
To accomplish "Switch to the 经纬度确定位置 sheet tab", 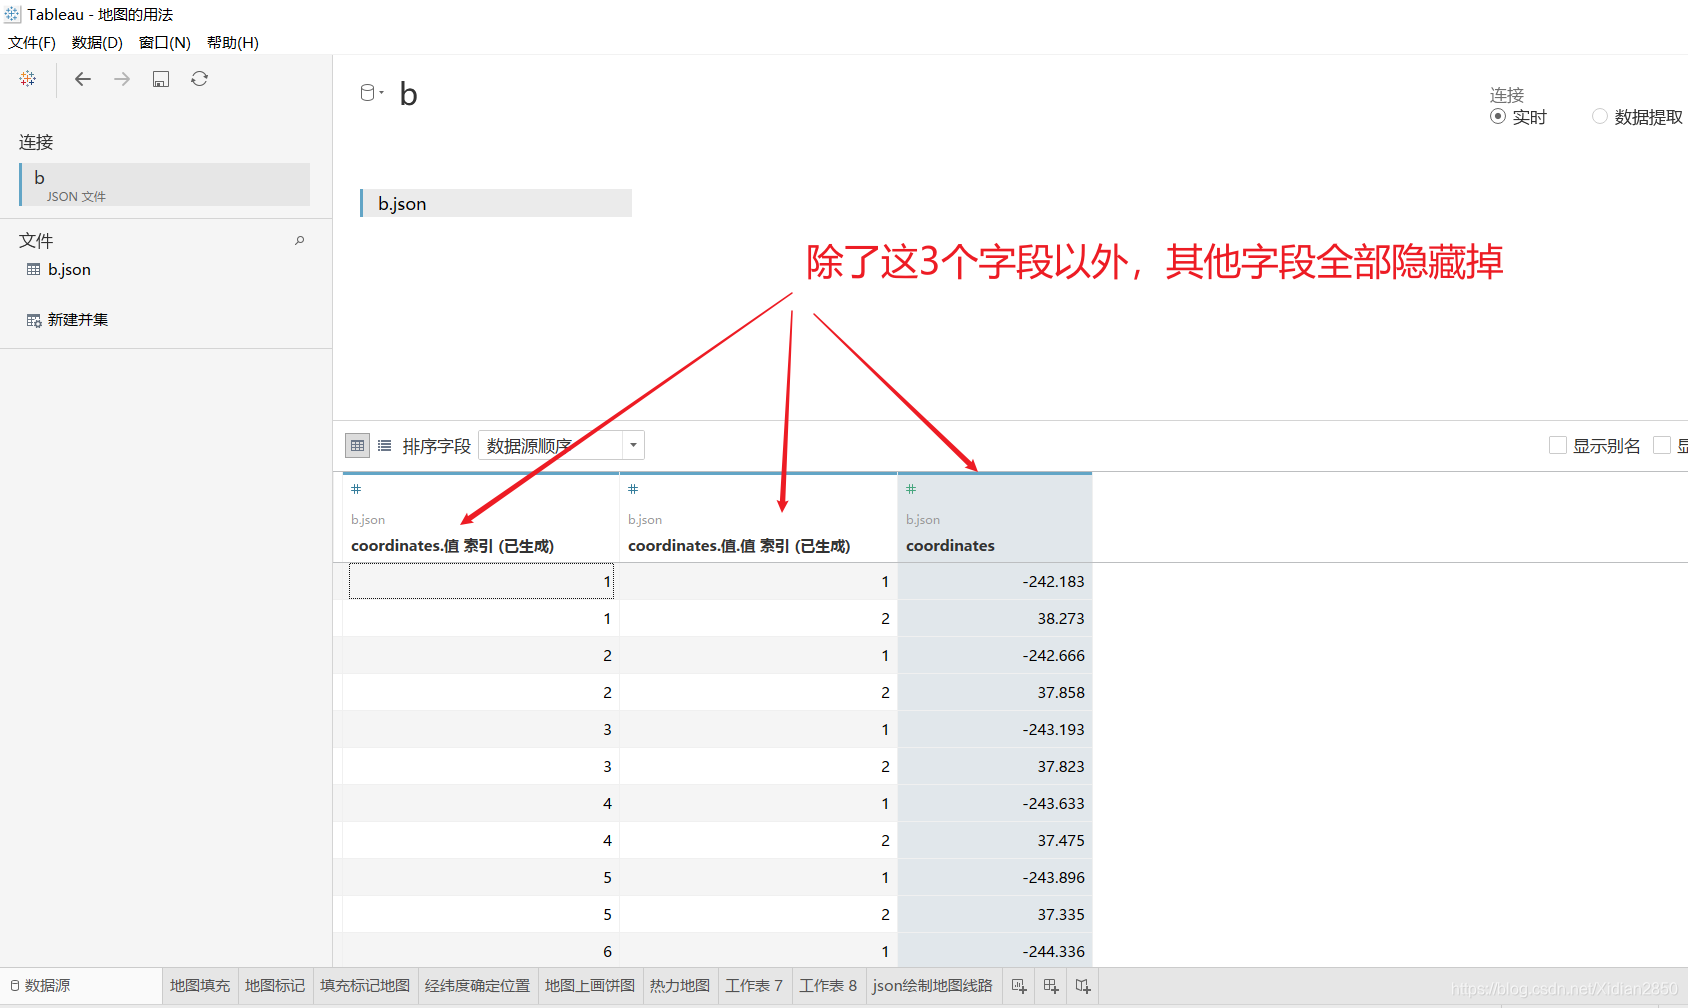I will 477,986.
